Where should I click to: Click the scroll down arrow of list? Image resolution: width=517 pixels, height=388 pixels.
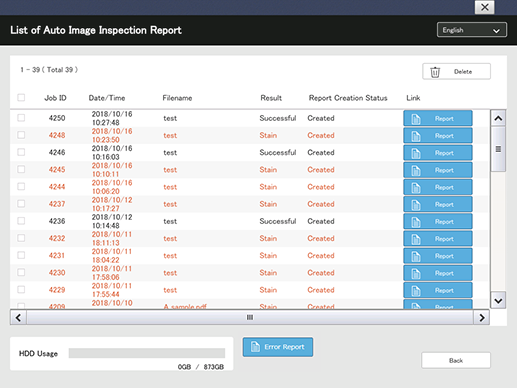coord(498,301)
